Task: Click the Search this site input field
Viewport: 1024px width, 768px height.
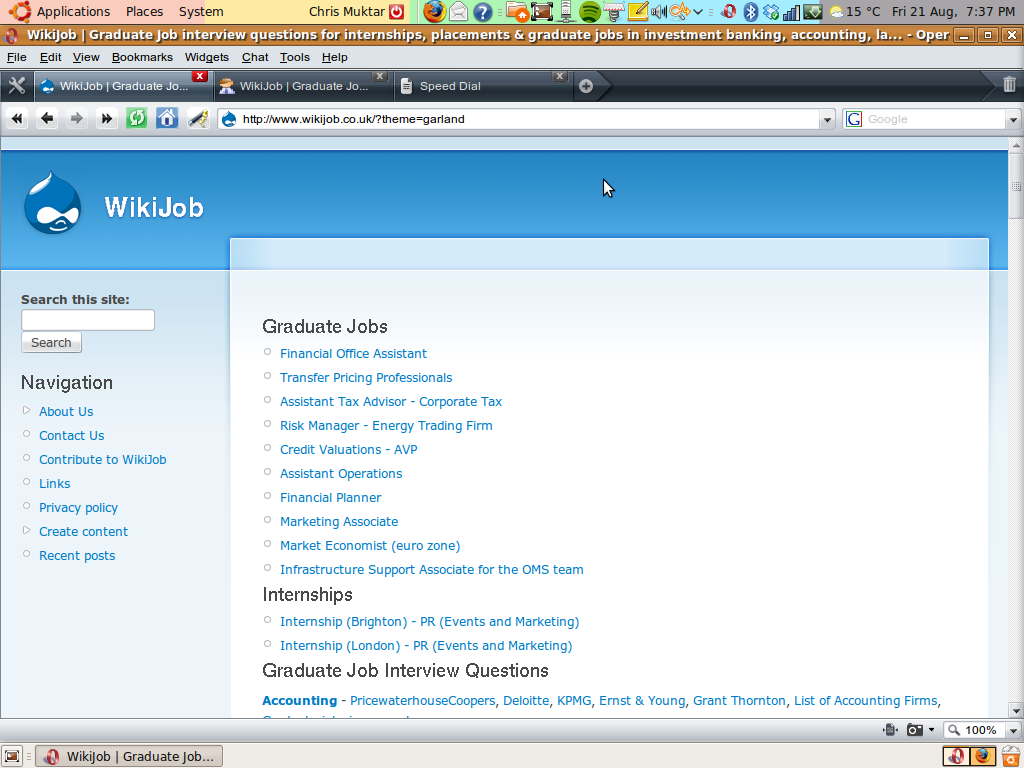Action: click(88, 320)
